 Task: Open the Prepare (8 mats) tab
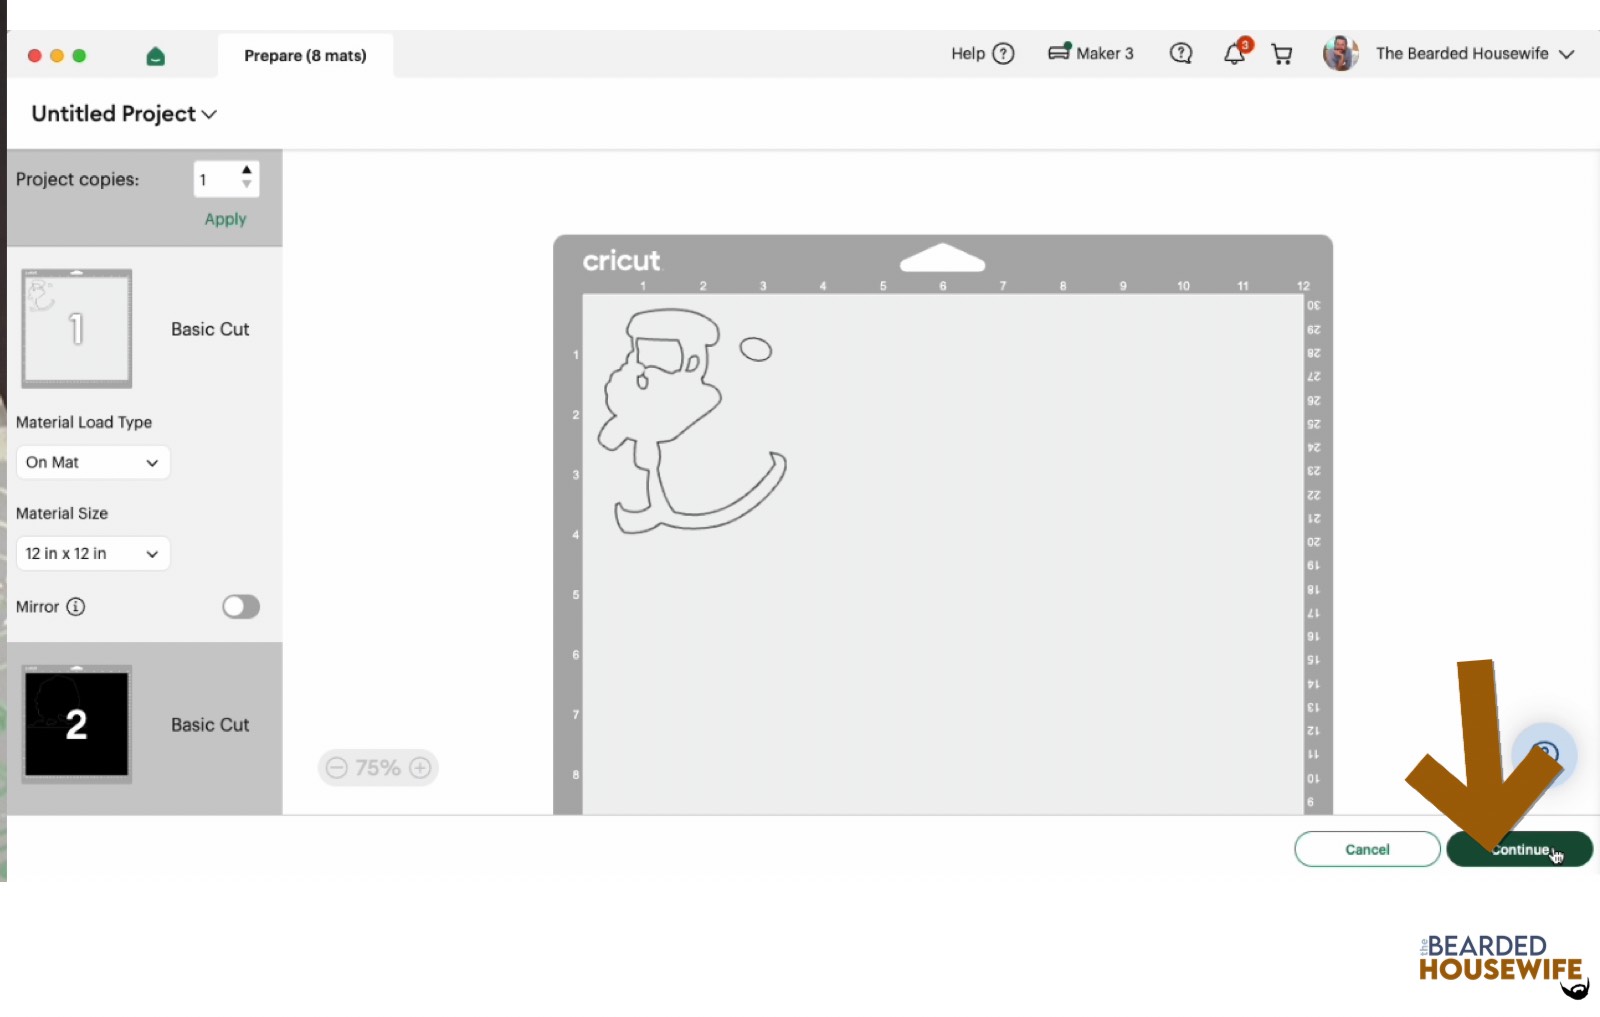coord(305,55)
